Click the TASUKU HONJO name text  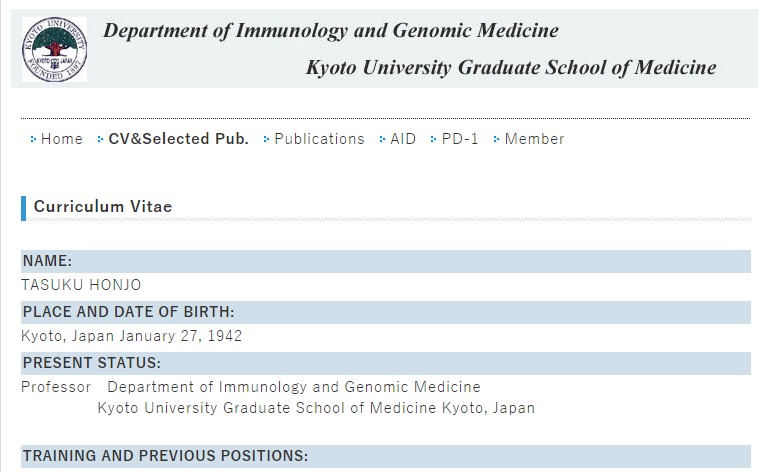pos(81,285)
